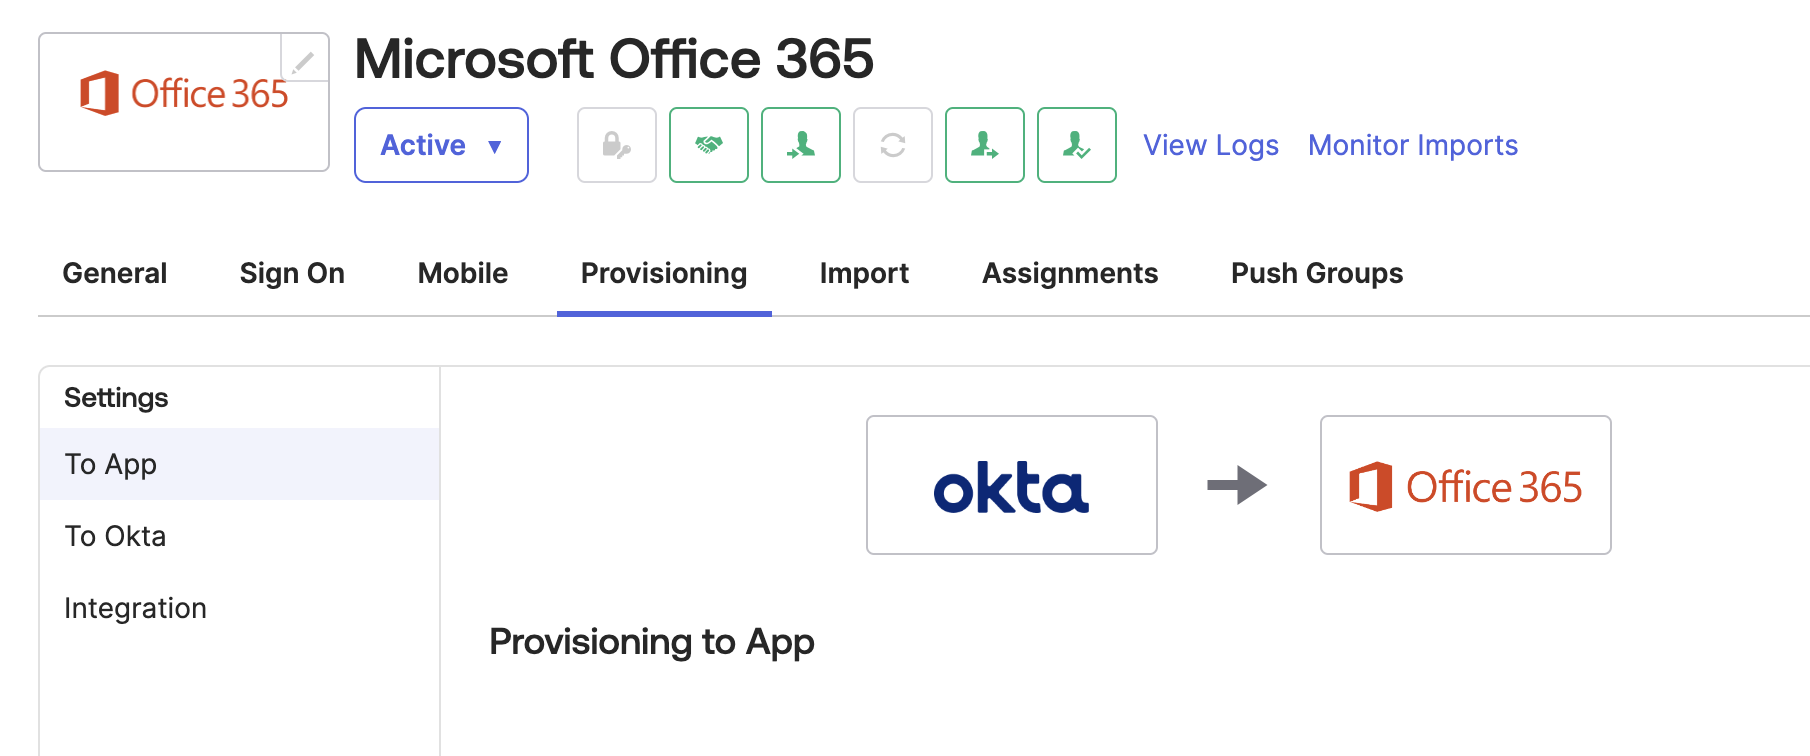Go to the Mobile tab
Viewport: 1810px width, 756px height.
point(463,273)
